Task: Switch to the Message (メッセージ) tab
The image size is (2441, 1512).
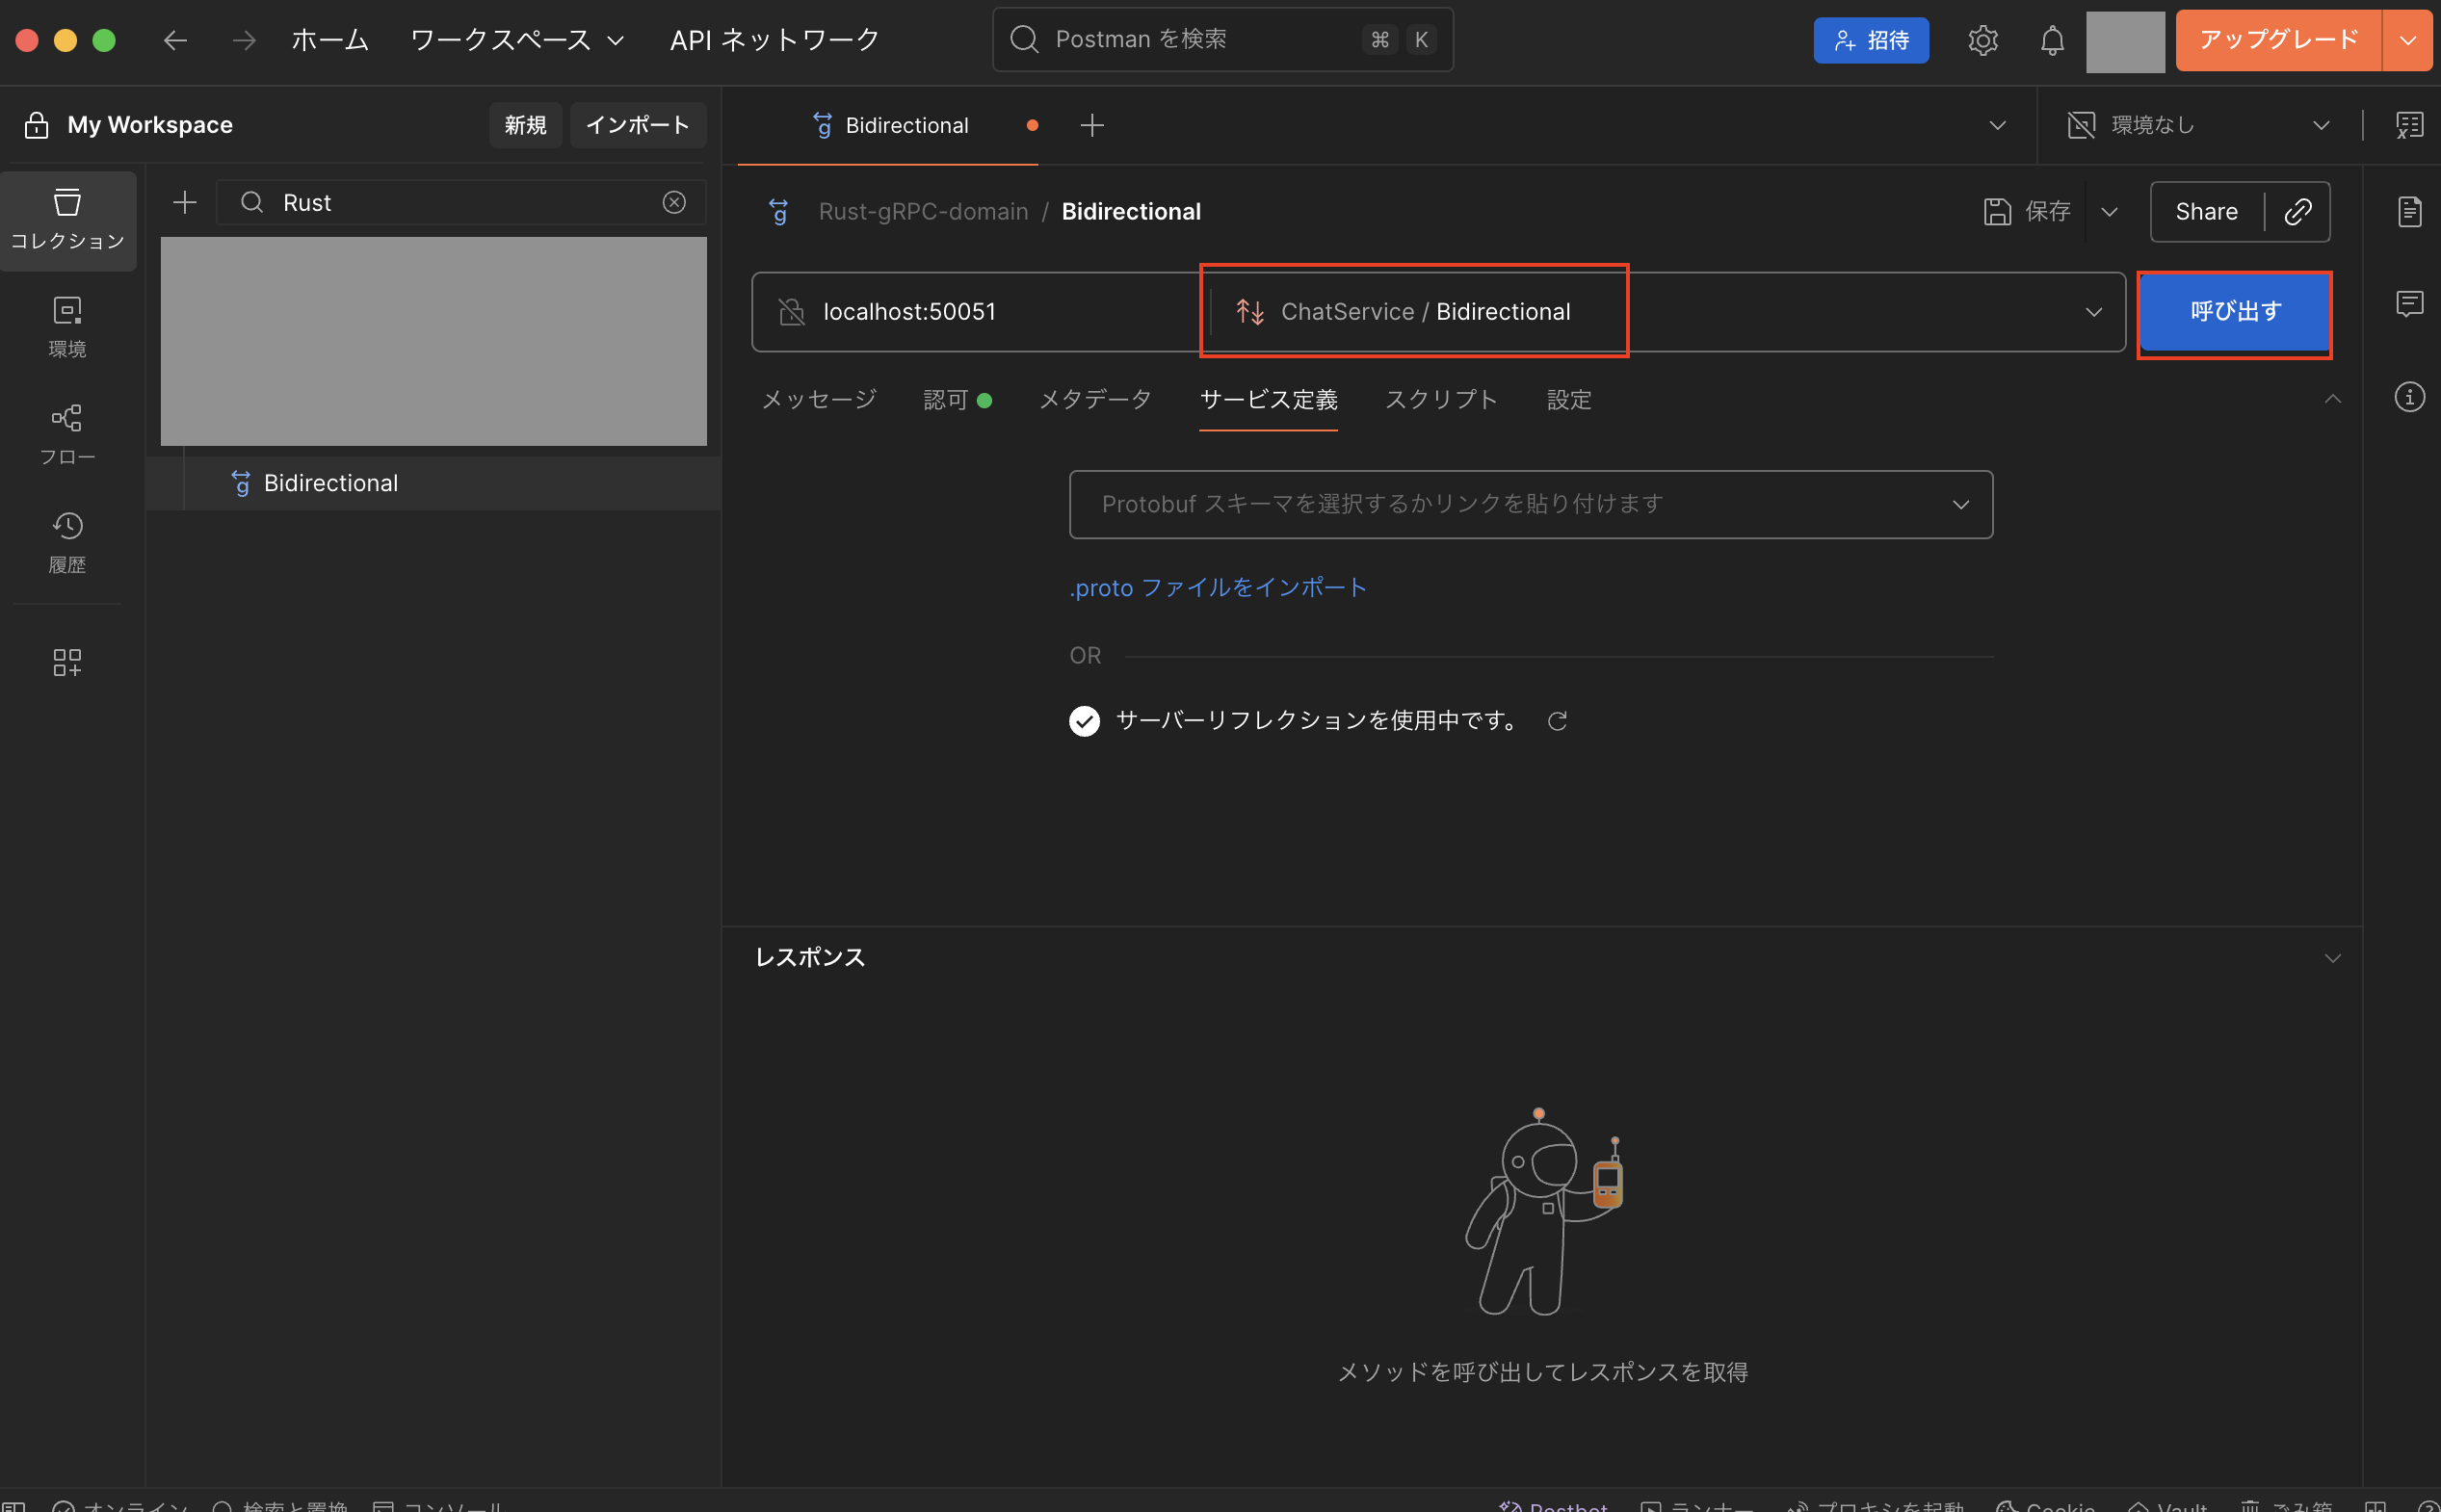Action: click(x=819, y=399)
